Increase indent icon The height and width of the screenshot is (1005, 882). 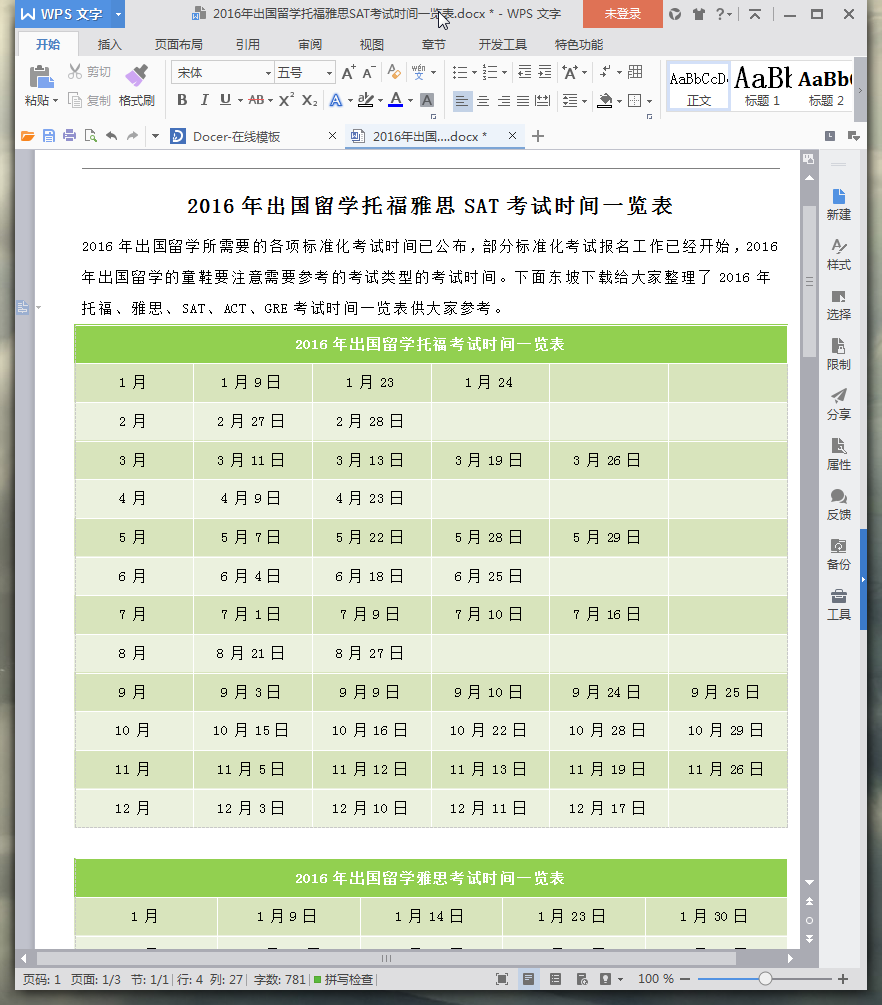[x=544, y=72]
